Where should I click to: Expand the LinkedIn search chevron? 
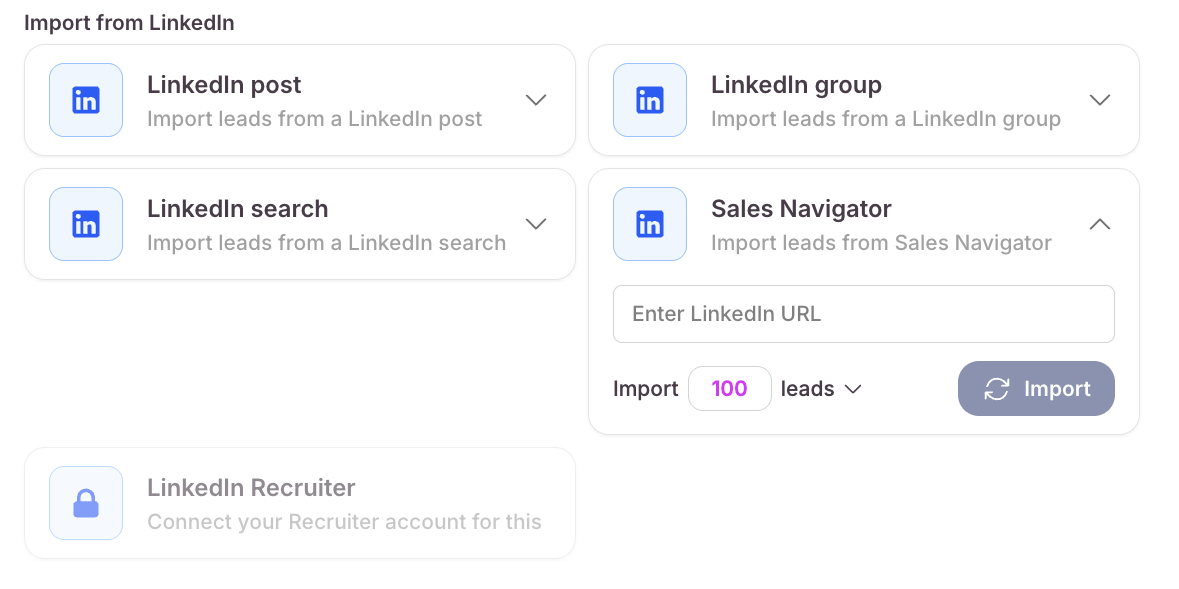coord(536,224)
